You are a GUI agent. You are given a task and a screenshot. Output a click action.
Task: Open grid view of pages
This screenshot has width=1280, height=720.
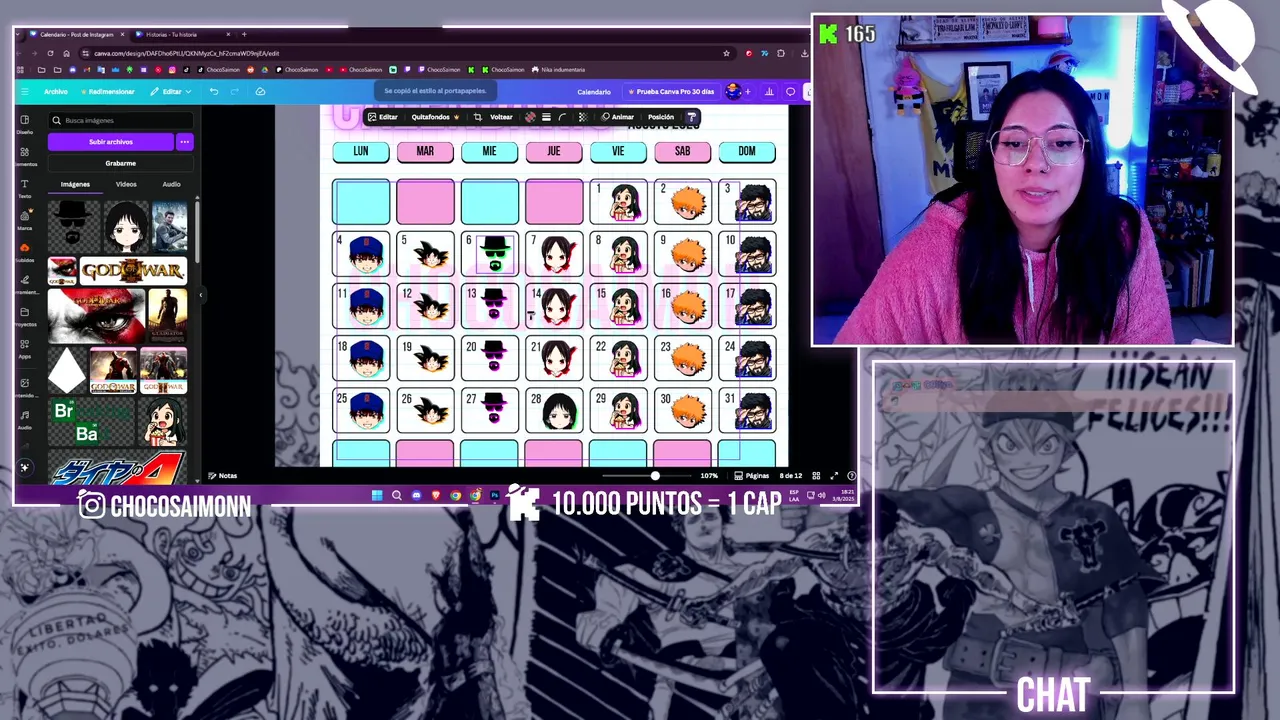point(816,476)
